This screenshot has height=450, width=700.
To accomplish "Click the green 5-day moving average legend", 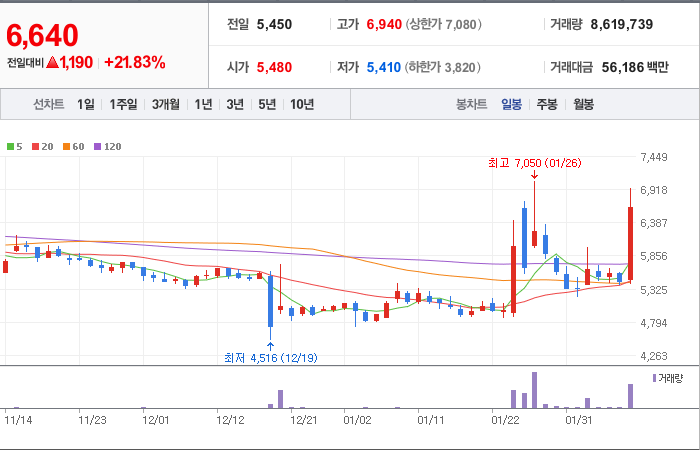I will [x=15, y=146].
